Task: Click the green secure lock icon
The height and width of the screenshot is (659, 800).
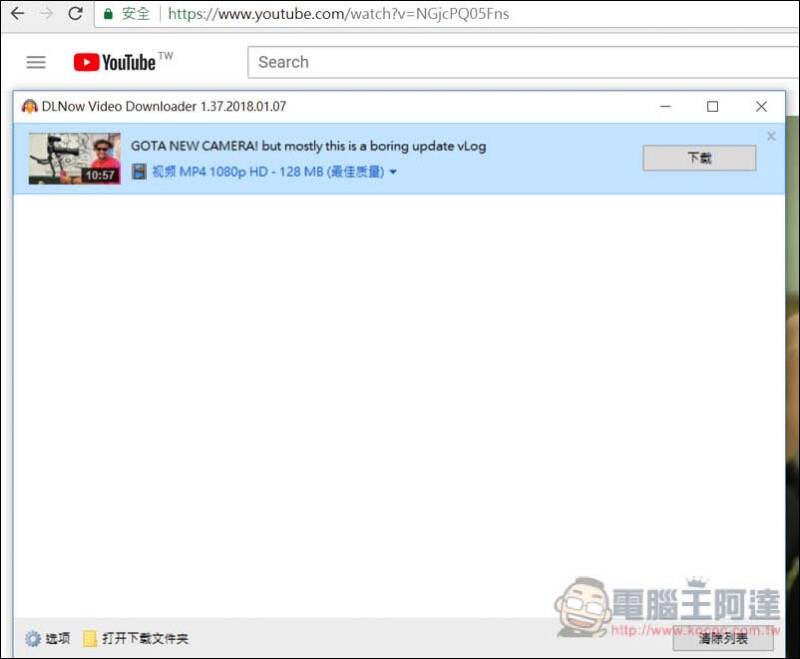Action: click(x=108, y=14)
